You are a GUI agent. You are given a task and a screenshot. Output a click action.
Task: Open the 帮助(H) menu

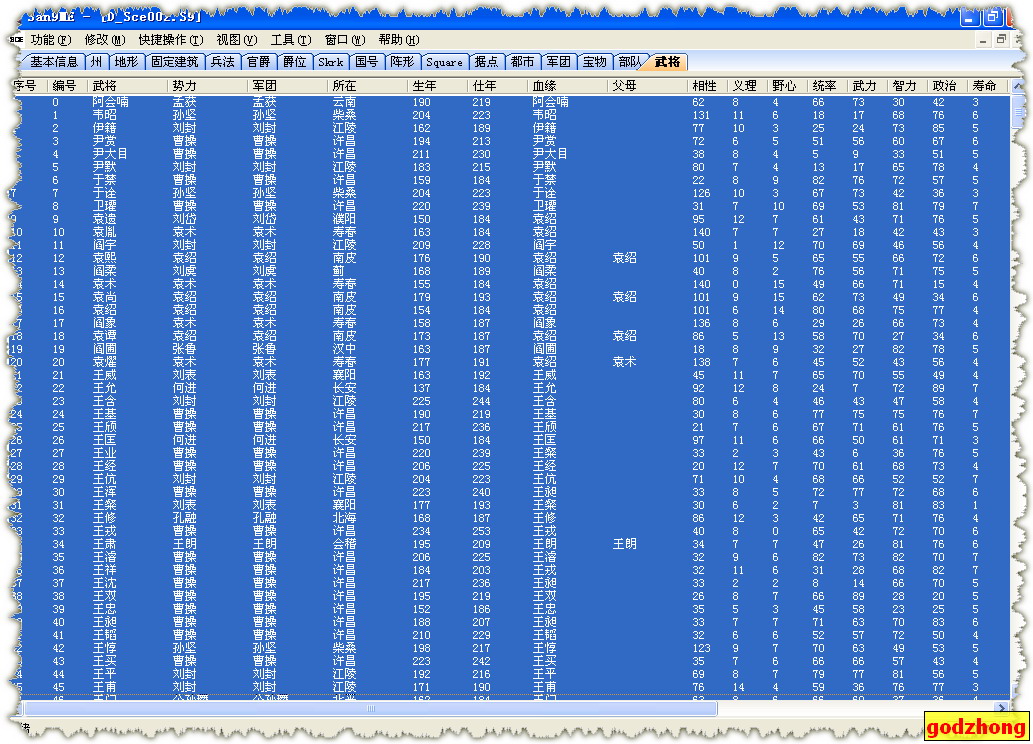point(398,40)
